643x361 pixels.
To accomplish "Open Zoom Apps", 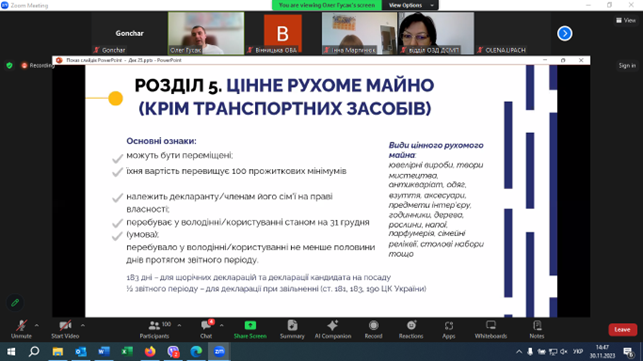I will click(449, 329).
